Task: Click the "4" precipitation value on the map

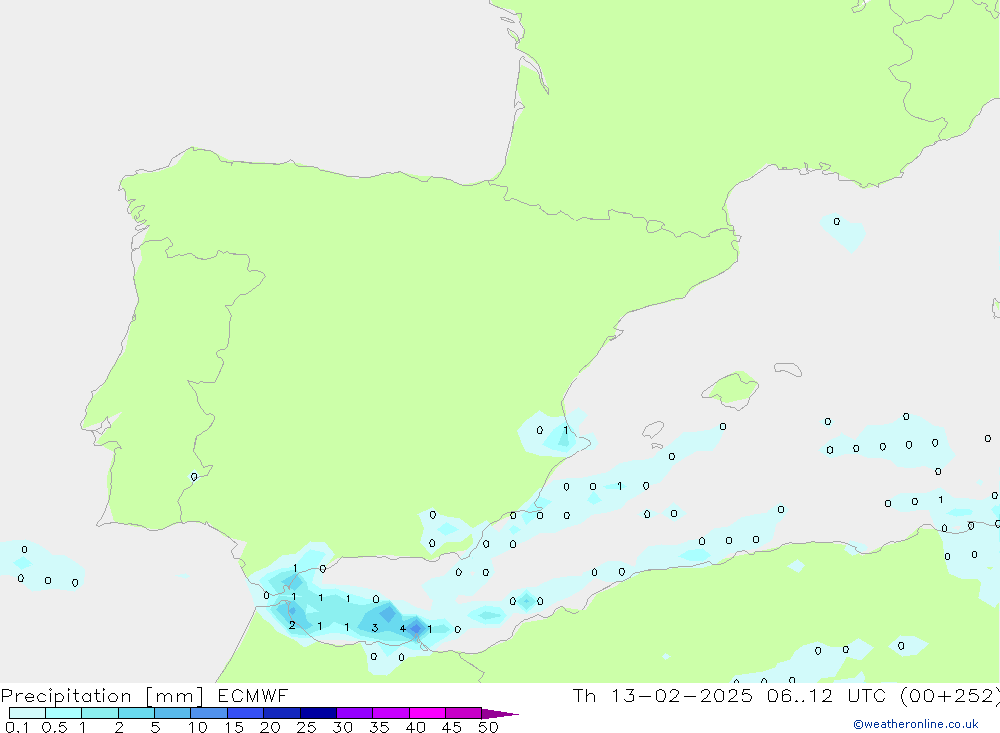Action: pyautogui.click(x=402, y=628)
